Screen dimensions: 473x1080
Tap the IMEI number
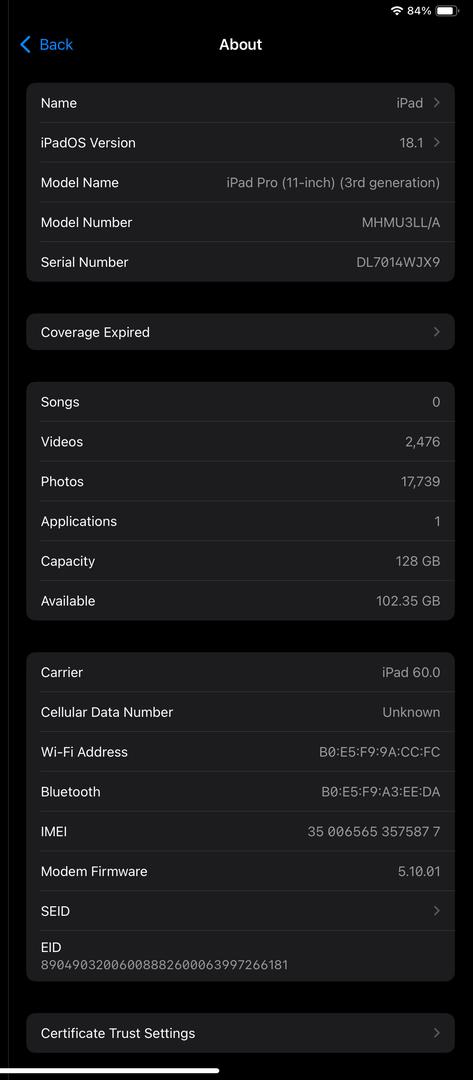point(374,832)
